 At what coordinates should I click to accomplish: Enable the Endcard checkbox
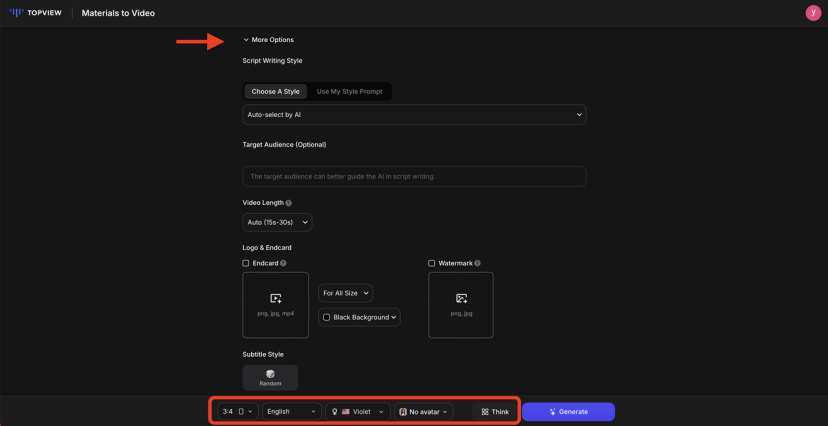pyautogui.click(x=246, y=263)
